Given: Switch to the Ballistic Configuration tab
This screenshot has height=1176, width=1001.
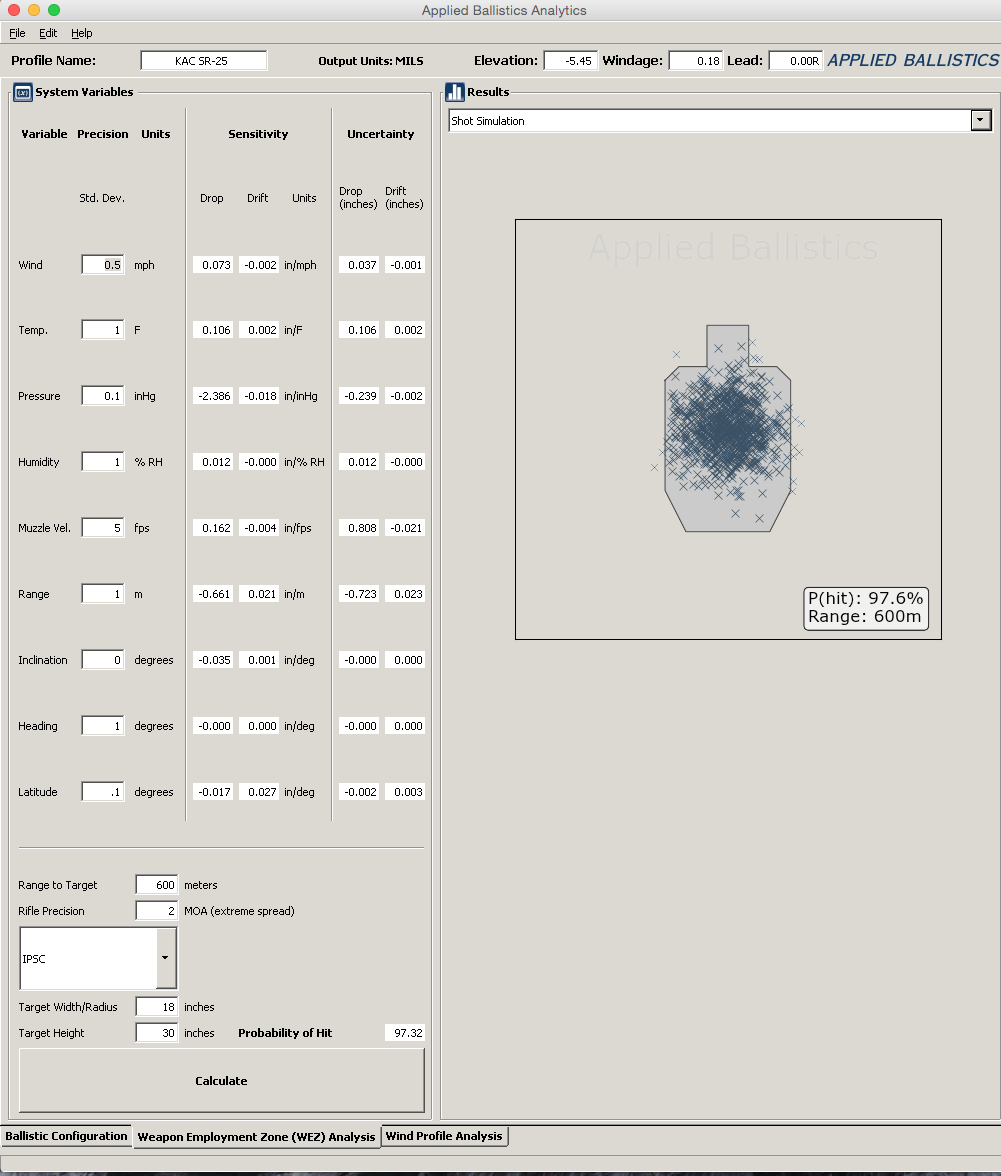Looking at the screenshot, I should (x=66, y=1136).
